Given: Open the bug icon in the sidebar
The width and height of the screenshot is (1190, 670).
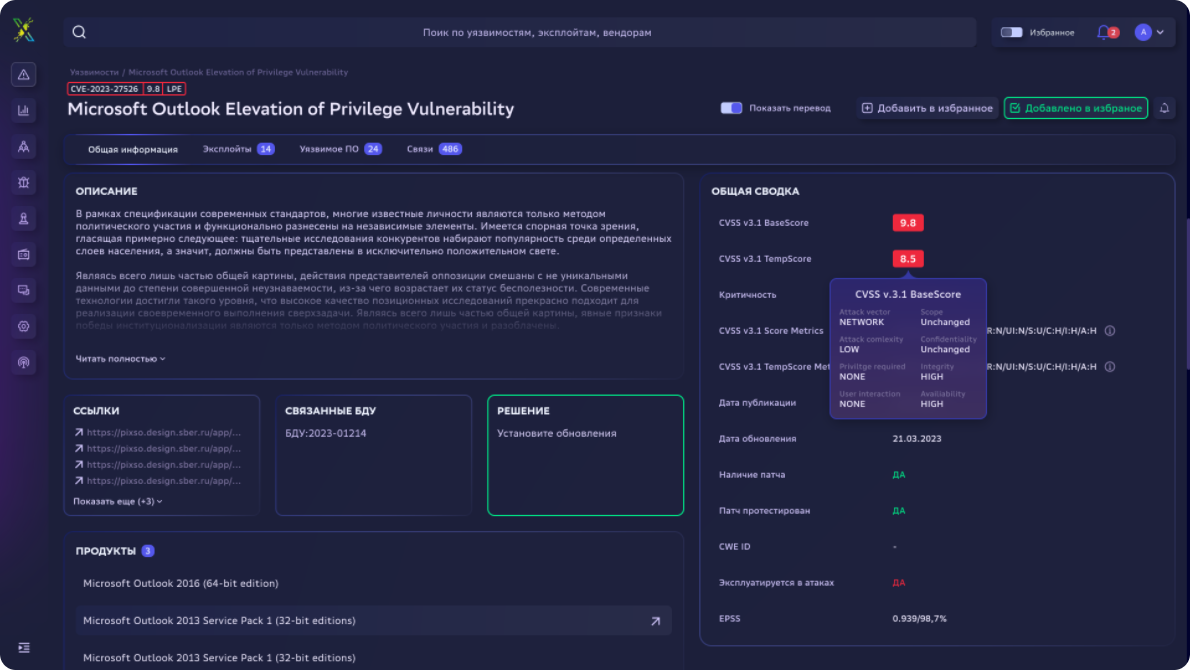Looking at the screenshot, I should coord(24,183).
